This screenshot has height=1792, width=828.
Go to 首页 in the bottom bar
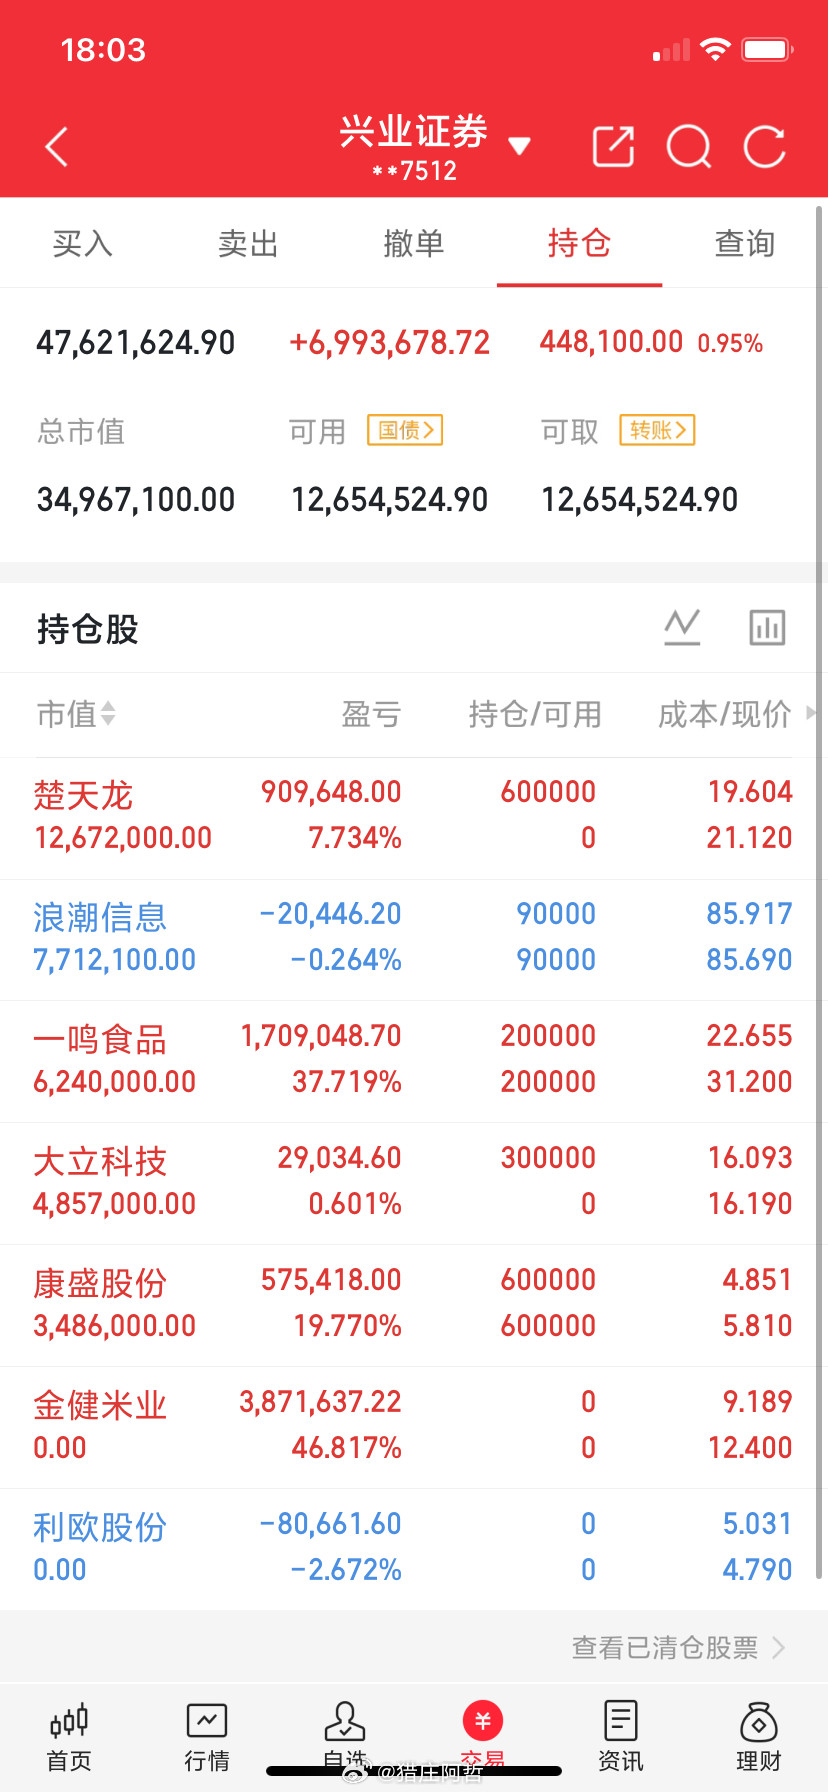click(x=69, y=1737)
